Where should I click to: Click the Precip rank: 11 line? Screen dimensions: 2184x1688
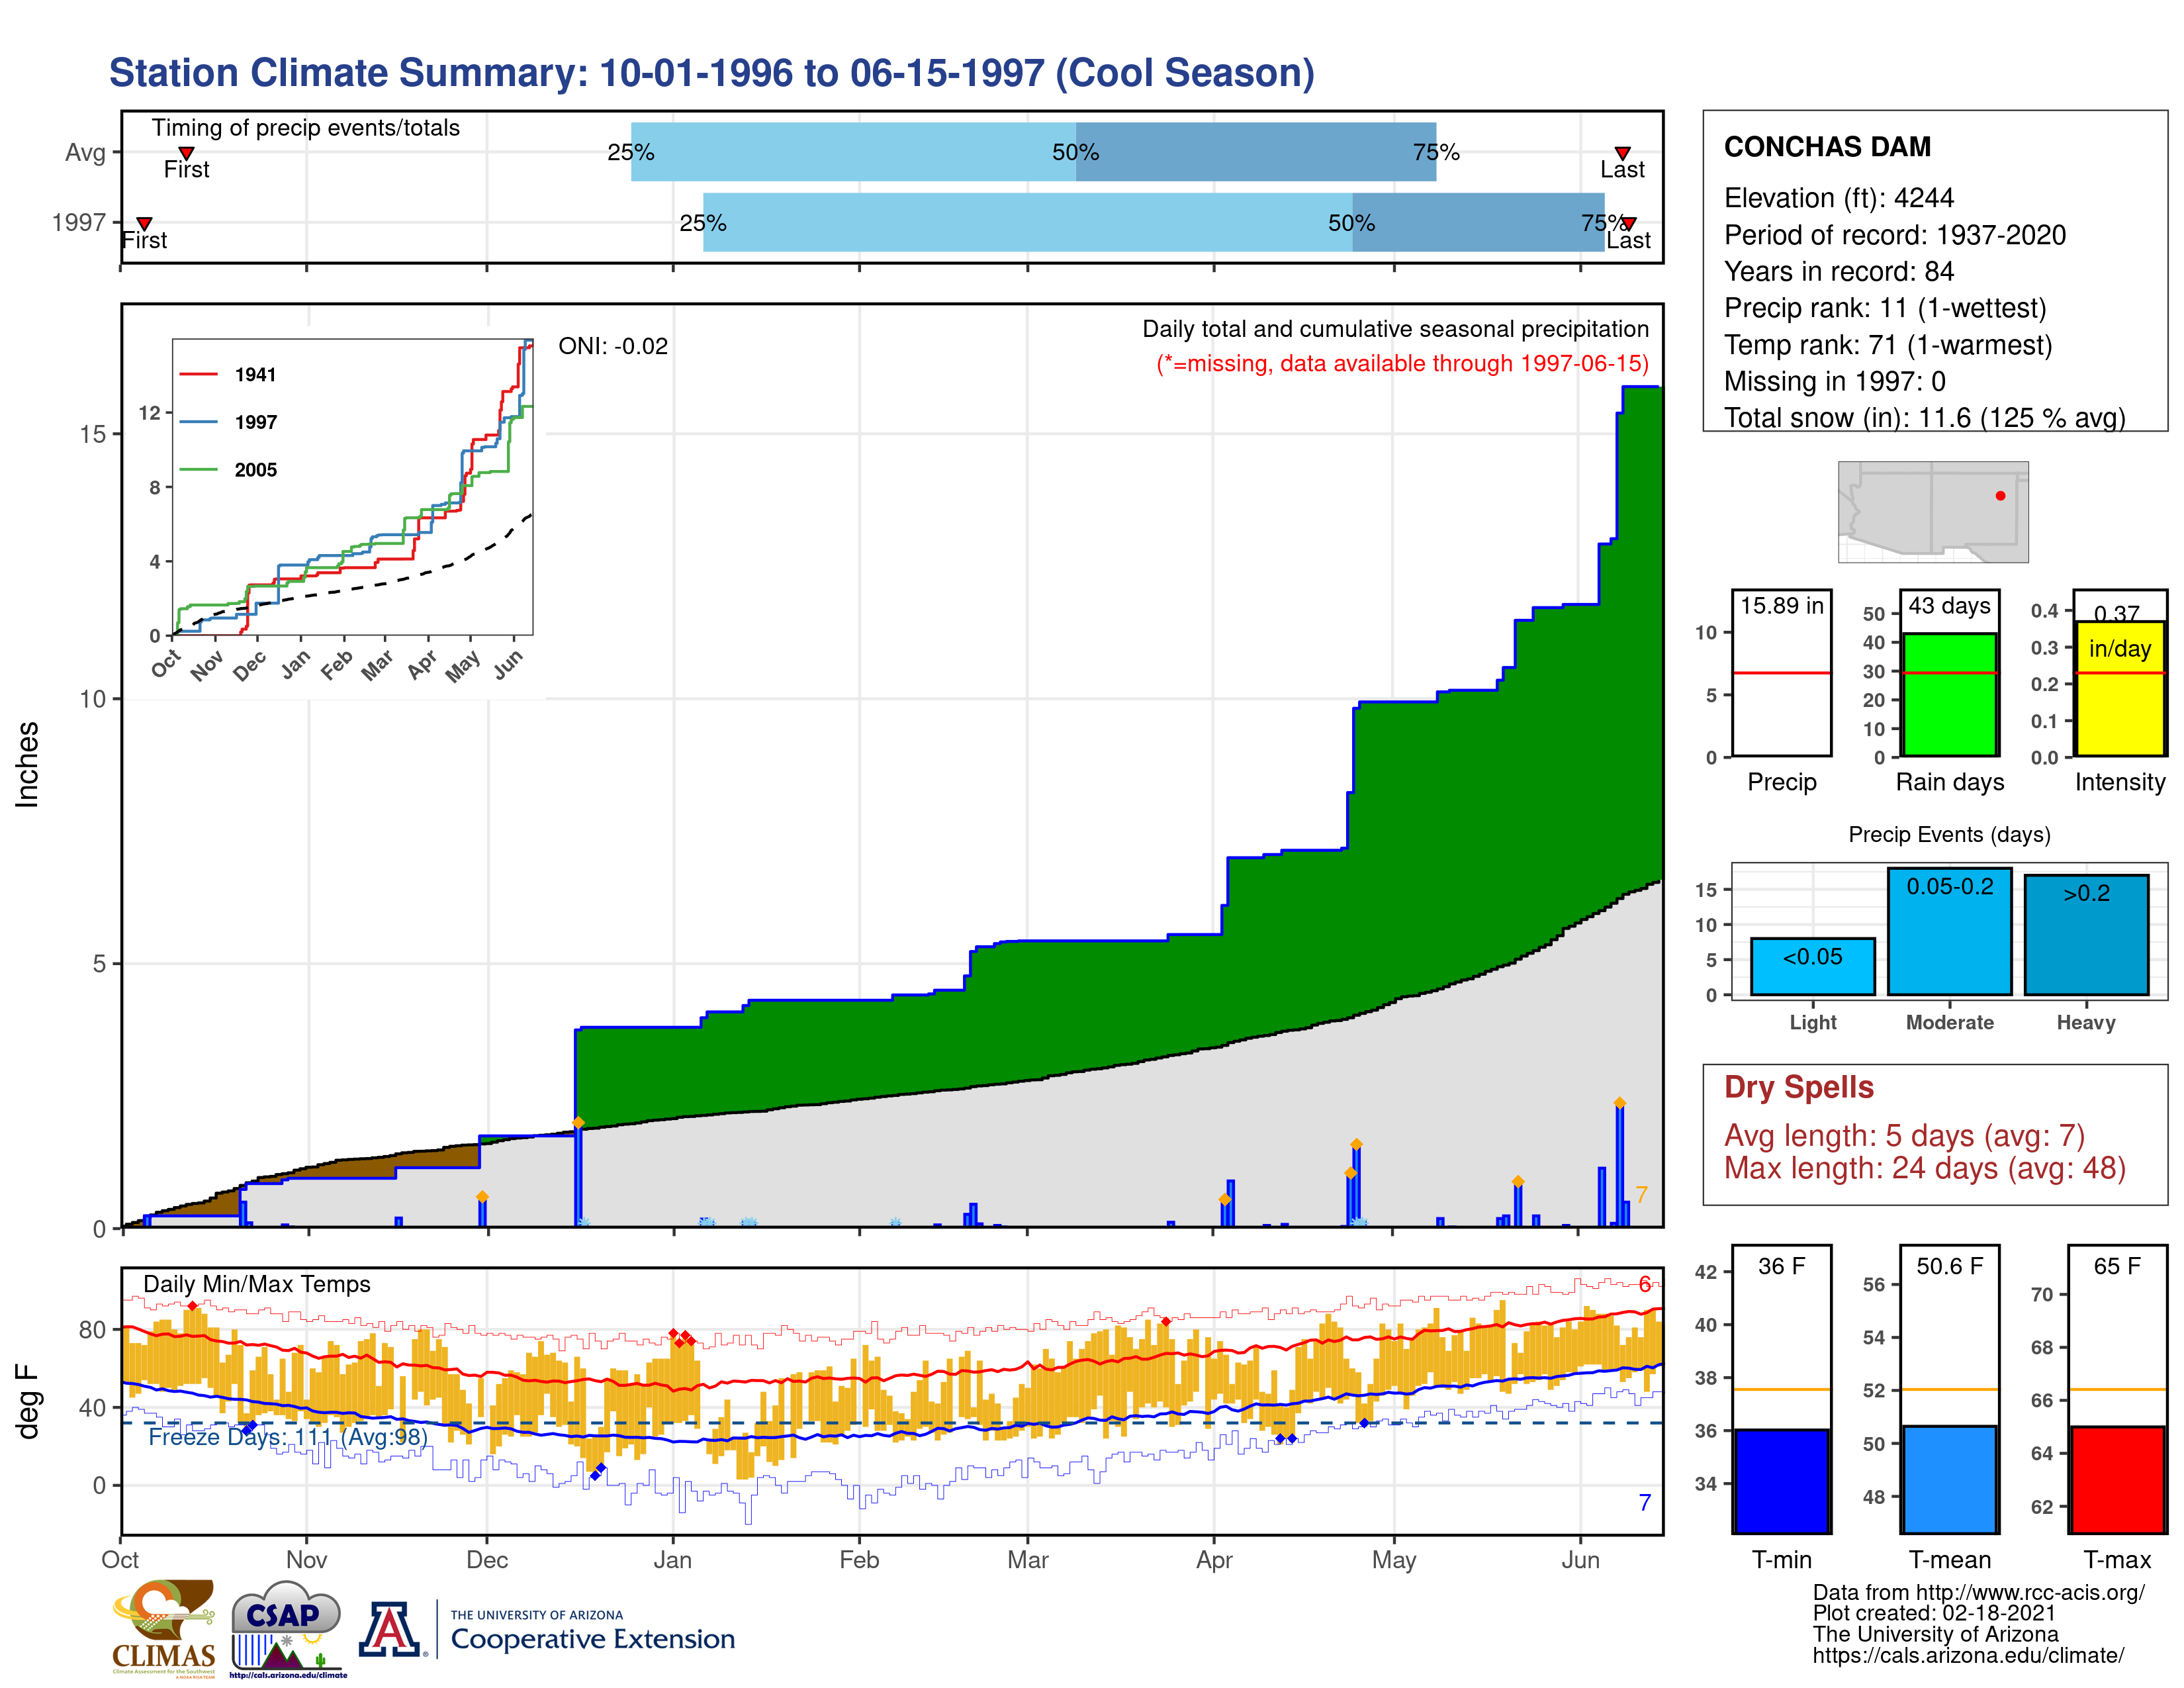1885,308
